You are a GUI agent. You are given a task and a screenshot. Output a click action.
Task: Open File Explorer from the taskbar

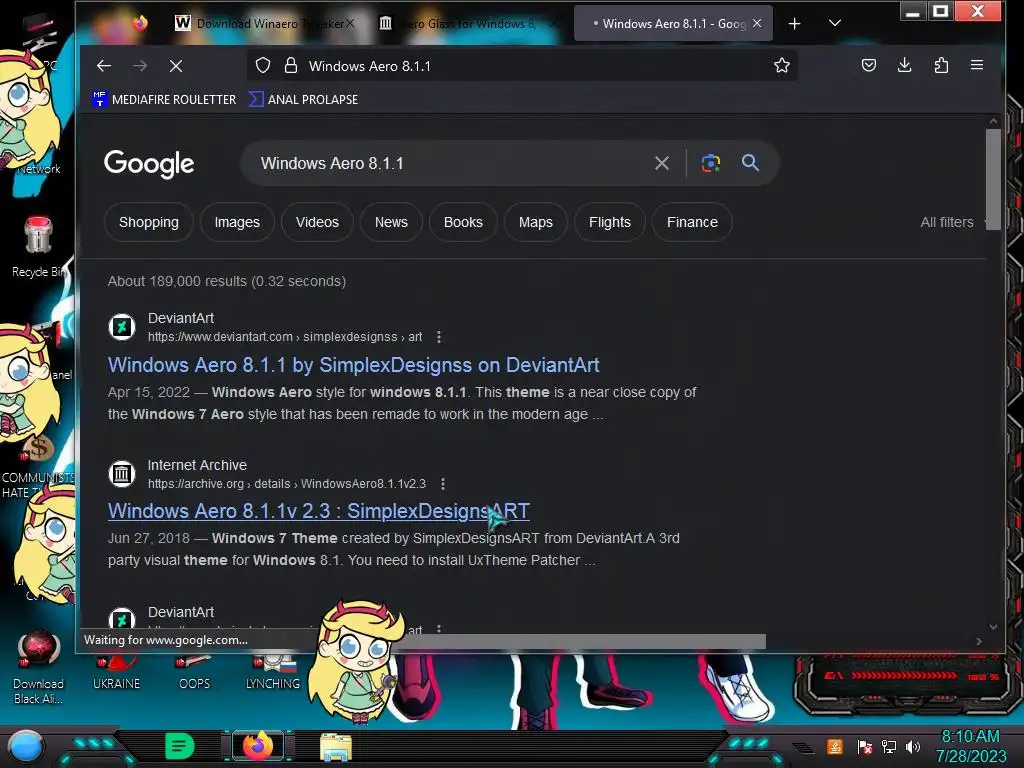coord(336,747)
